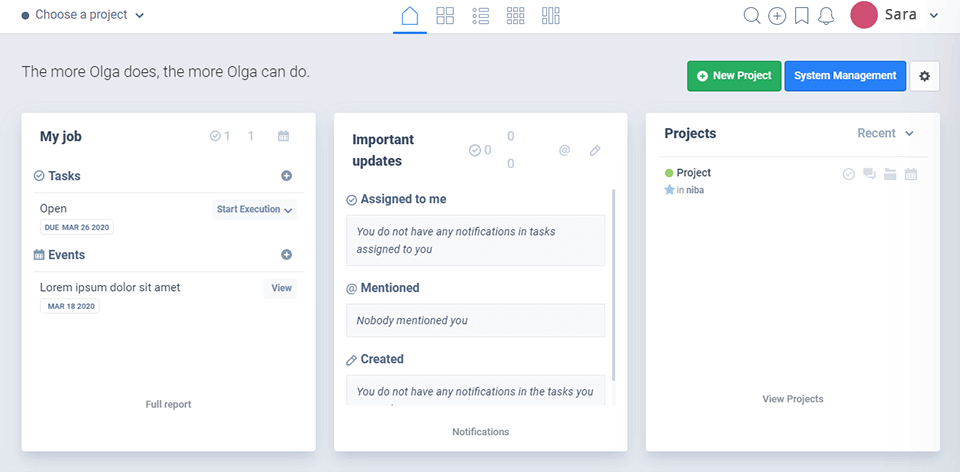Click the project folder icon in Projects
Image resolution: width=960 pixels, height=472 pixels.
[890, 174]
